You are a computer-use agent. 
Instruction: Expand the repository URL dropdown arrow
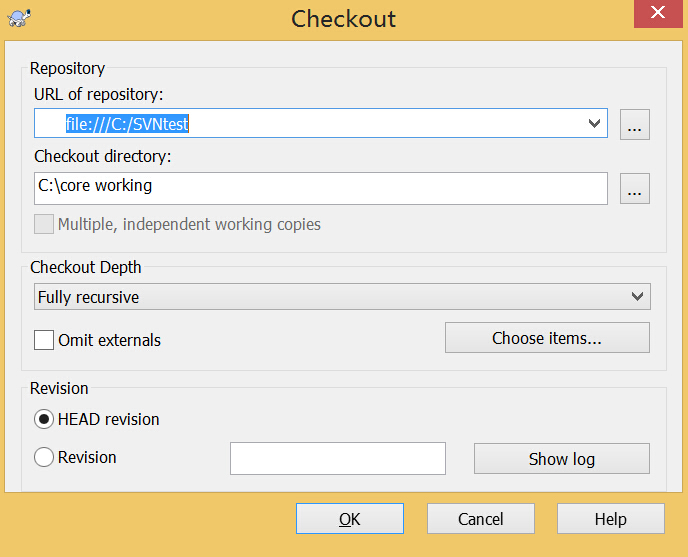(594, 123)
